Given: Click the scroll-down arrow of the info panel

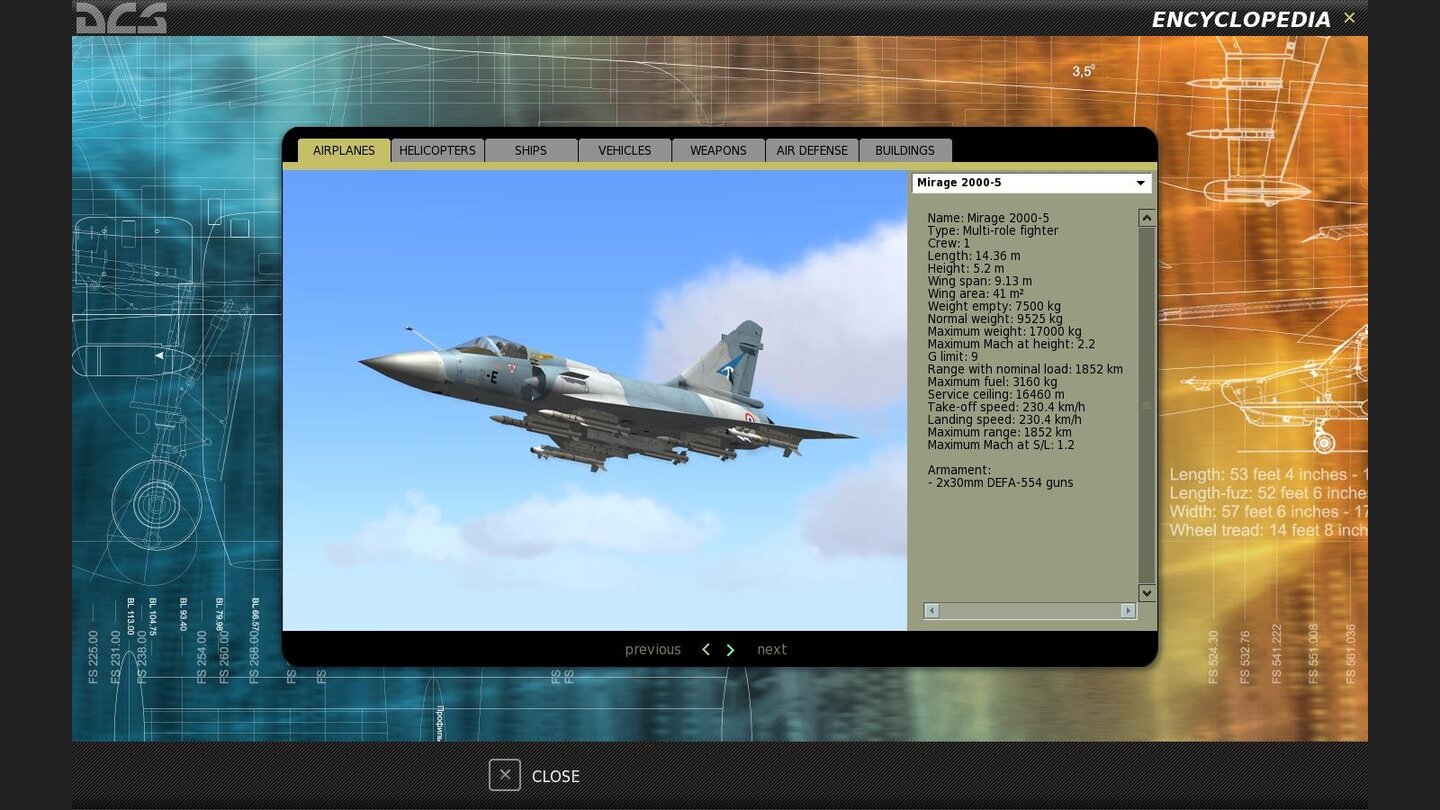Looking at the screenshot, I should pyautogui.click(x=1147, y=593).
